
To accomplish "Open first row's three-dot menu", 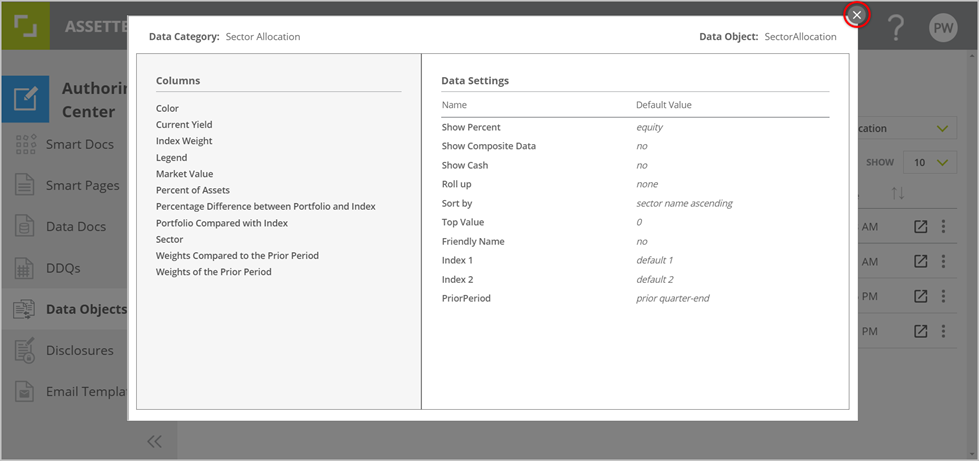I will click(943, 227).
